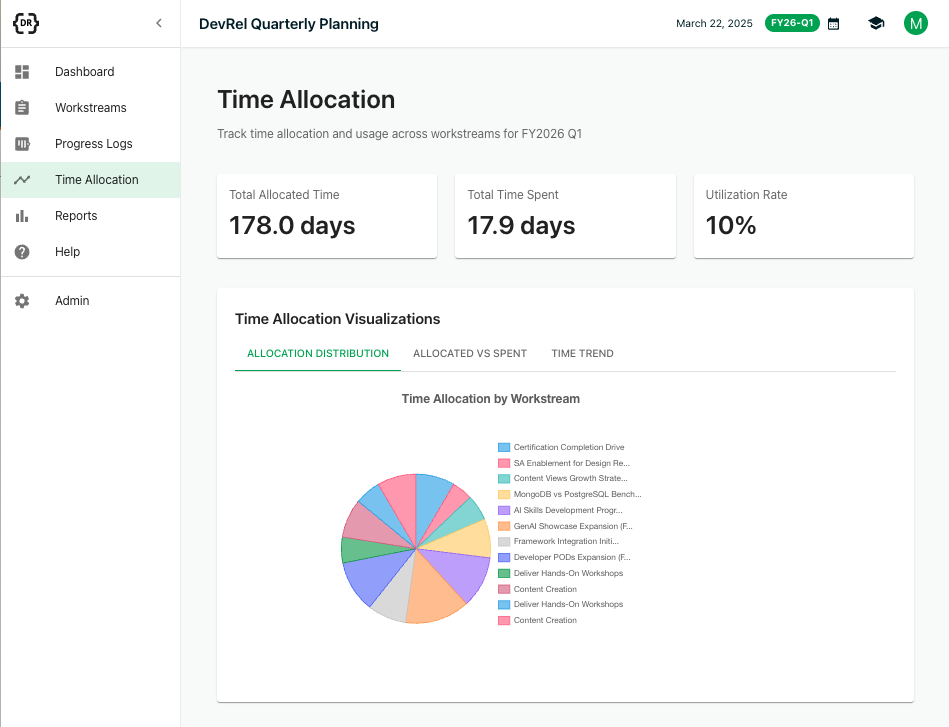Image resolution: width=949 pixels, height=727 pixels.
Task: Open the Help question mark icon
Action: 22,252
